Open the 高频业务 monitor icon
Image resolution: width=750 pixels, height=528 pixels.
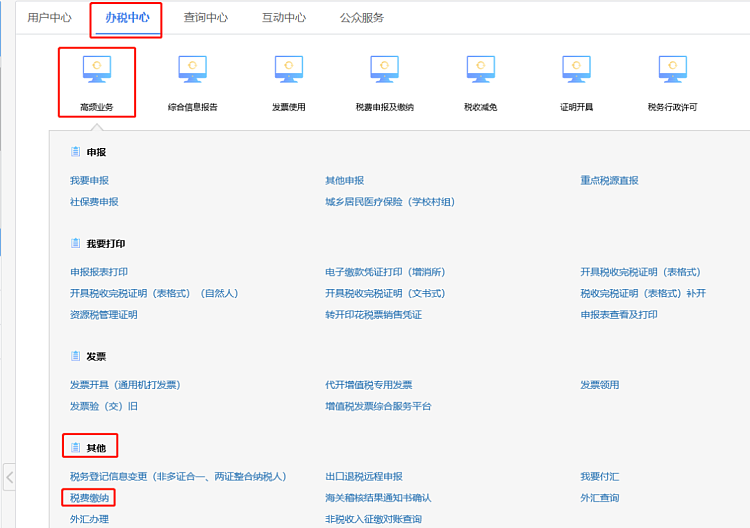97,69
